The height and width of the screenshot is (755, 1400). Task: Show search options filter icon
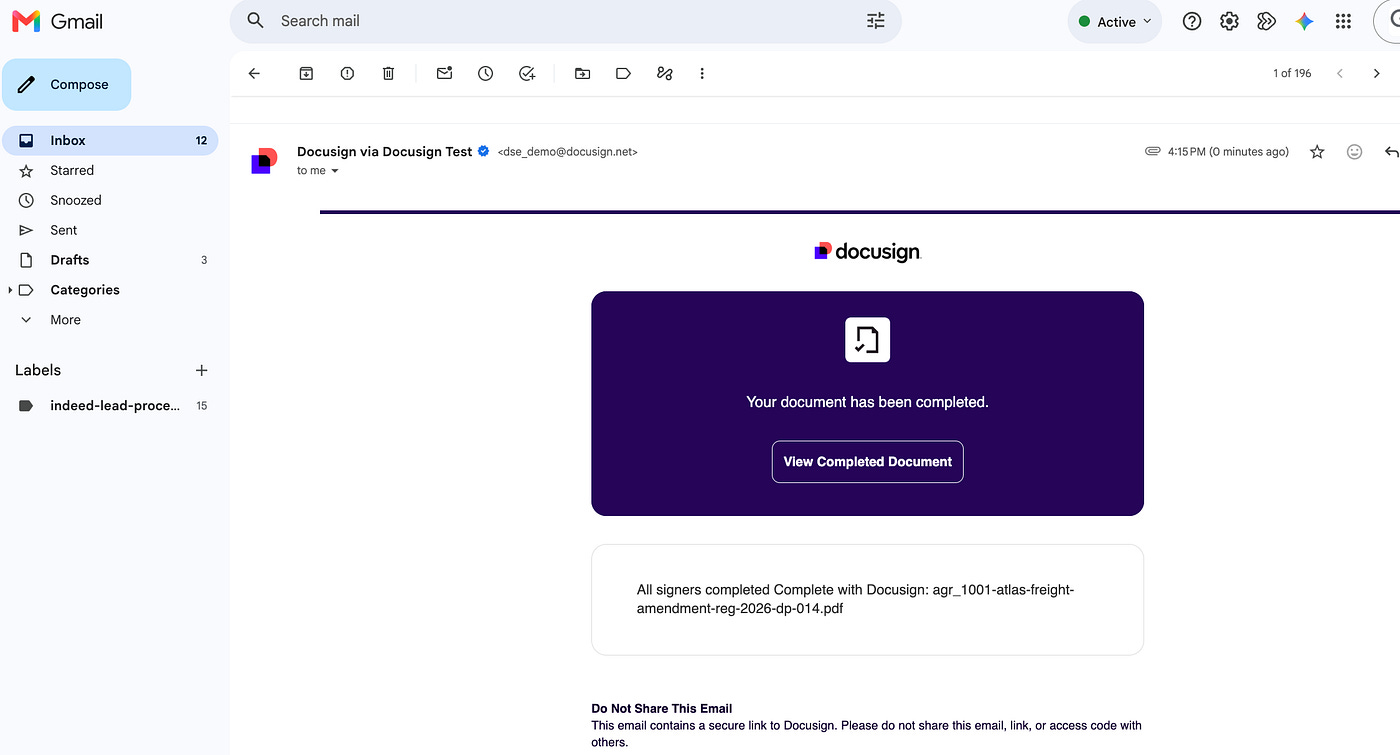click(876, 21)
